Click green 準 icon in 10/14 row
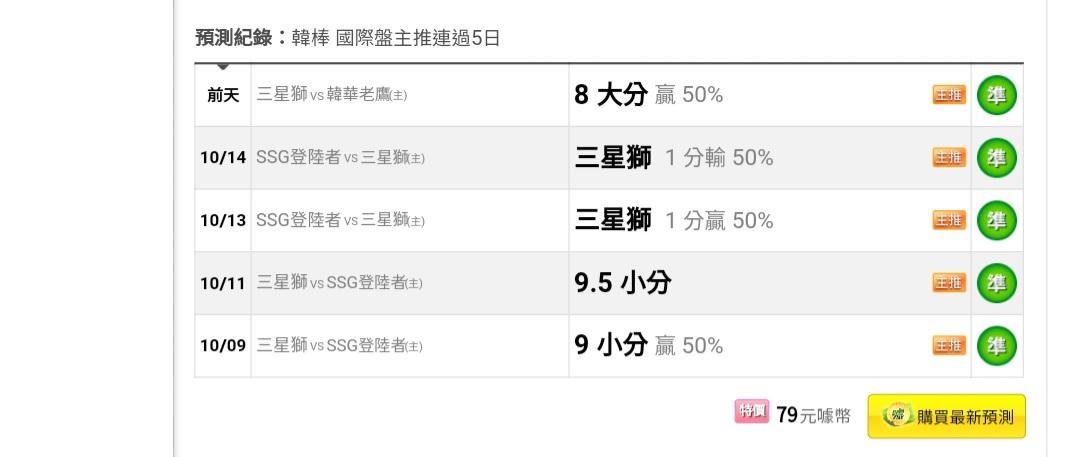This screenshot has width=1080, height=457. [996, 158]
